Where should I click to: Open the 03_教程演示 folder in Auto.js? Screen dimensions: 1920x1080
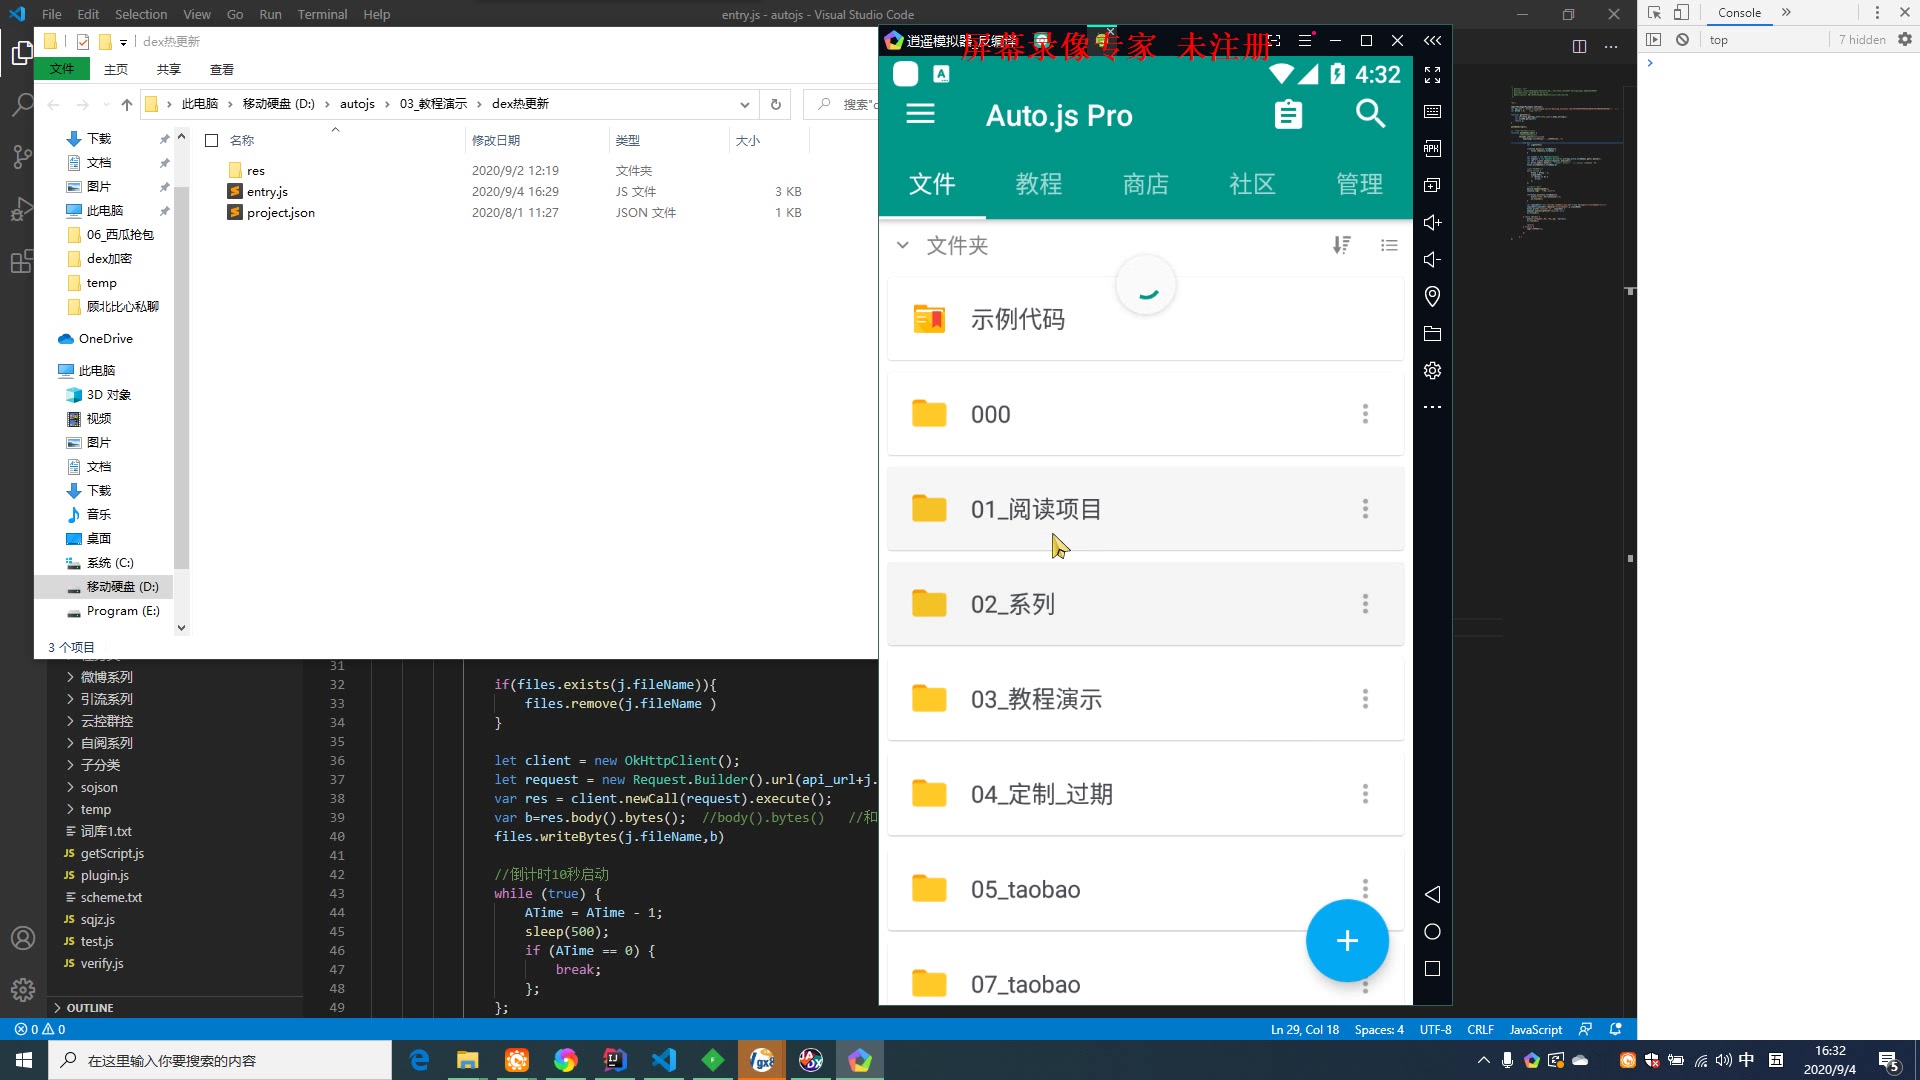click(x=1036, y=699)
